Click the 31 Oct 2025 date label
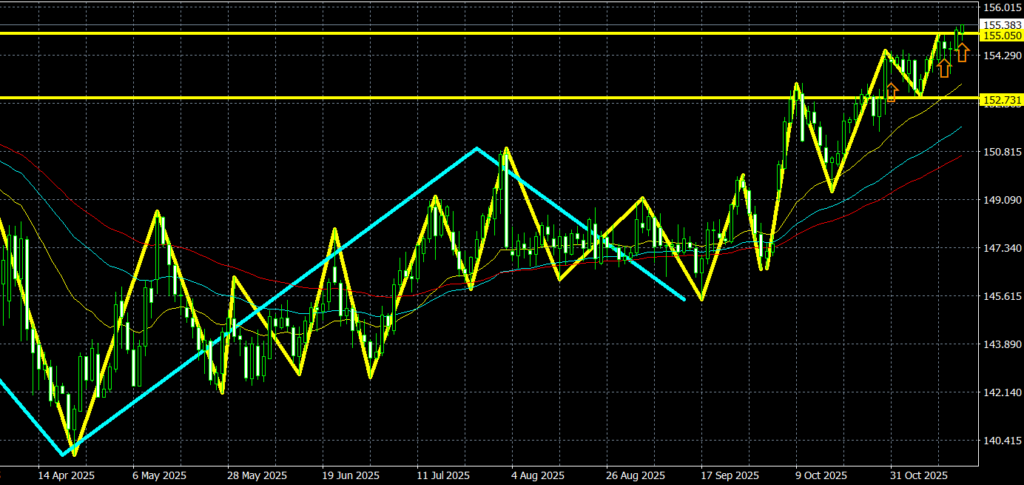 (x=918, y=475)
